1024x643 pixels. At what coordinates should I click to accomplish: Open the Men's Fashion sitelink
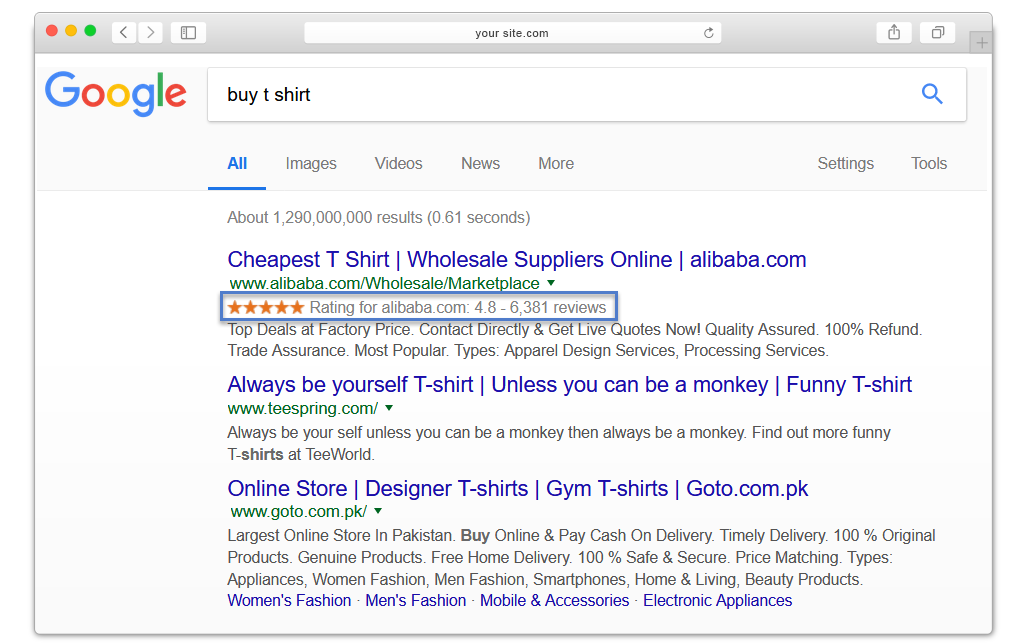415,601
